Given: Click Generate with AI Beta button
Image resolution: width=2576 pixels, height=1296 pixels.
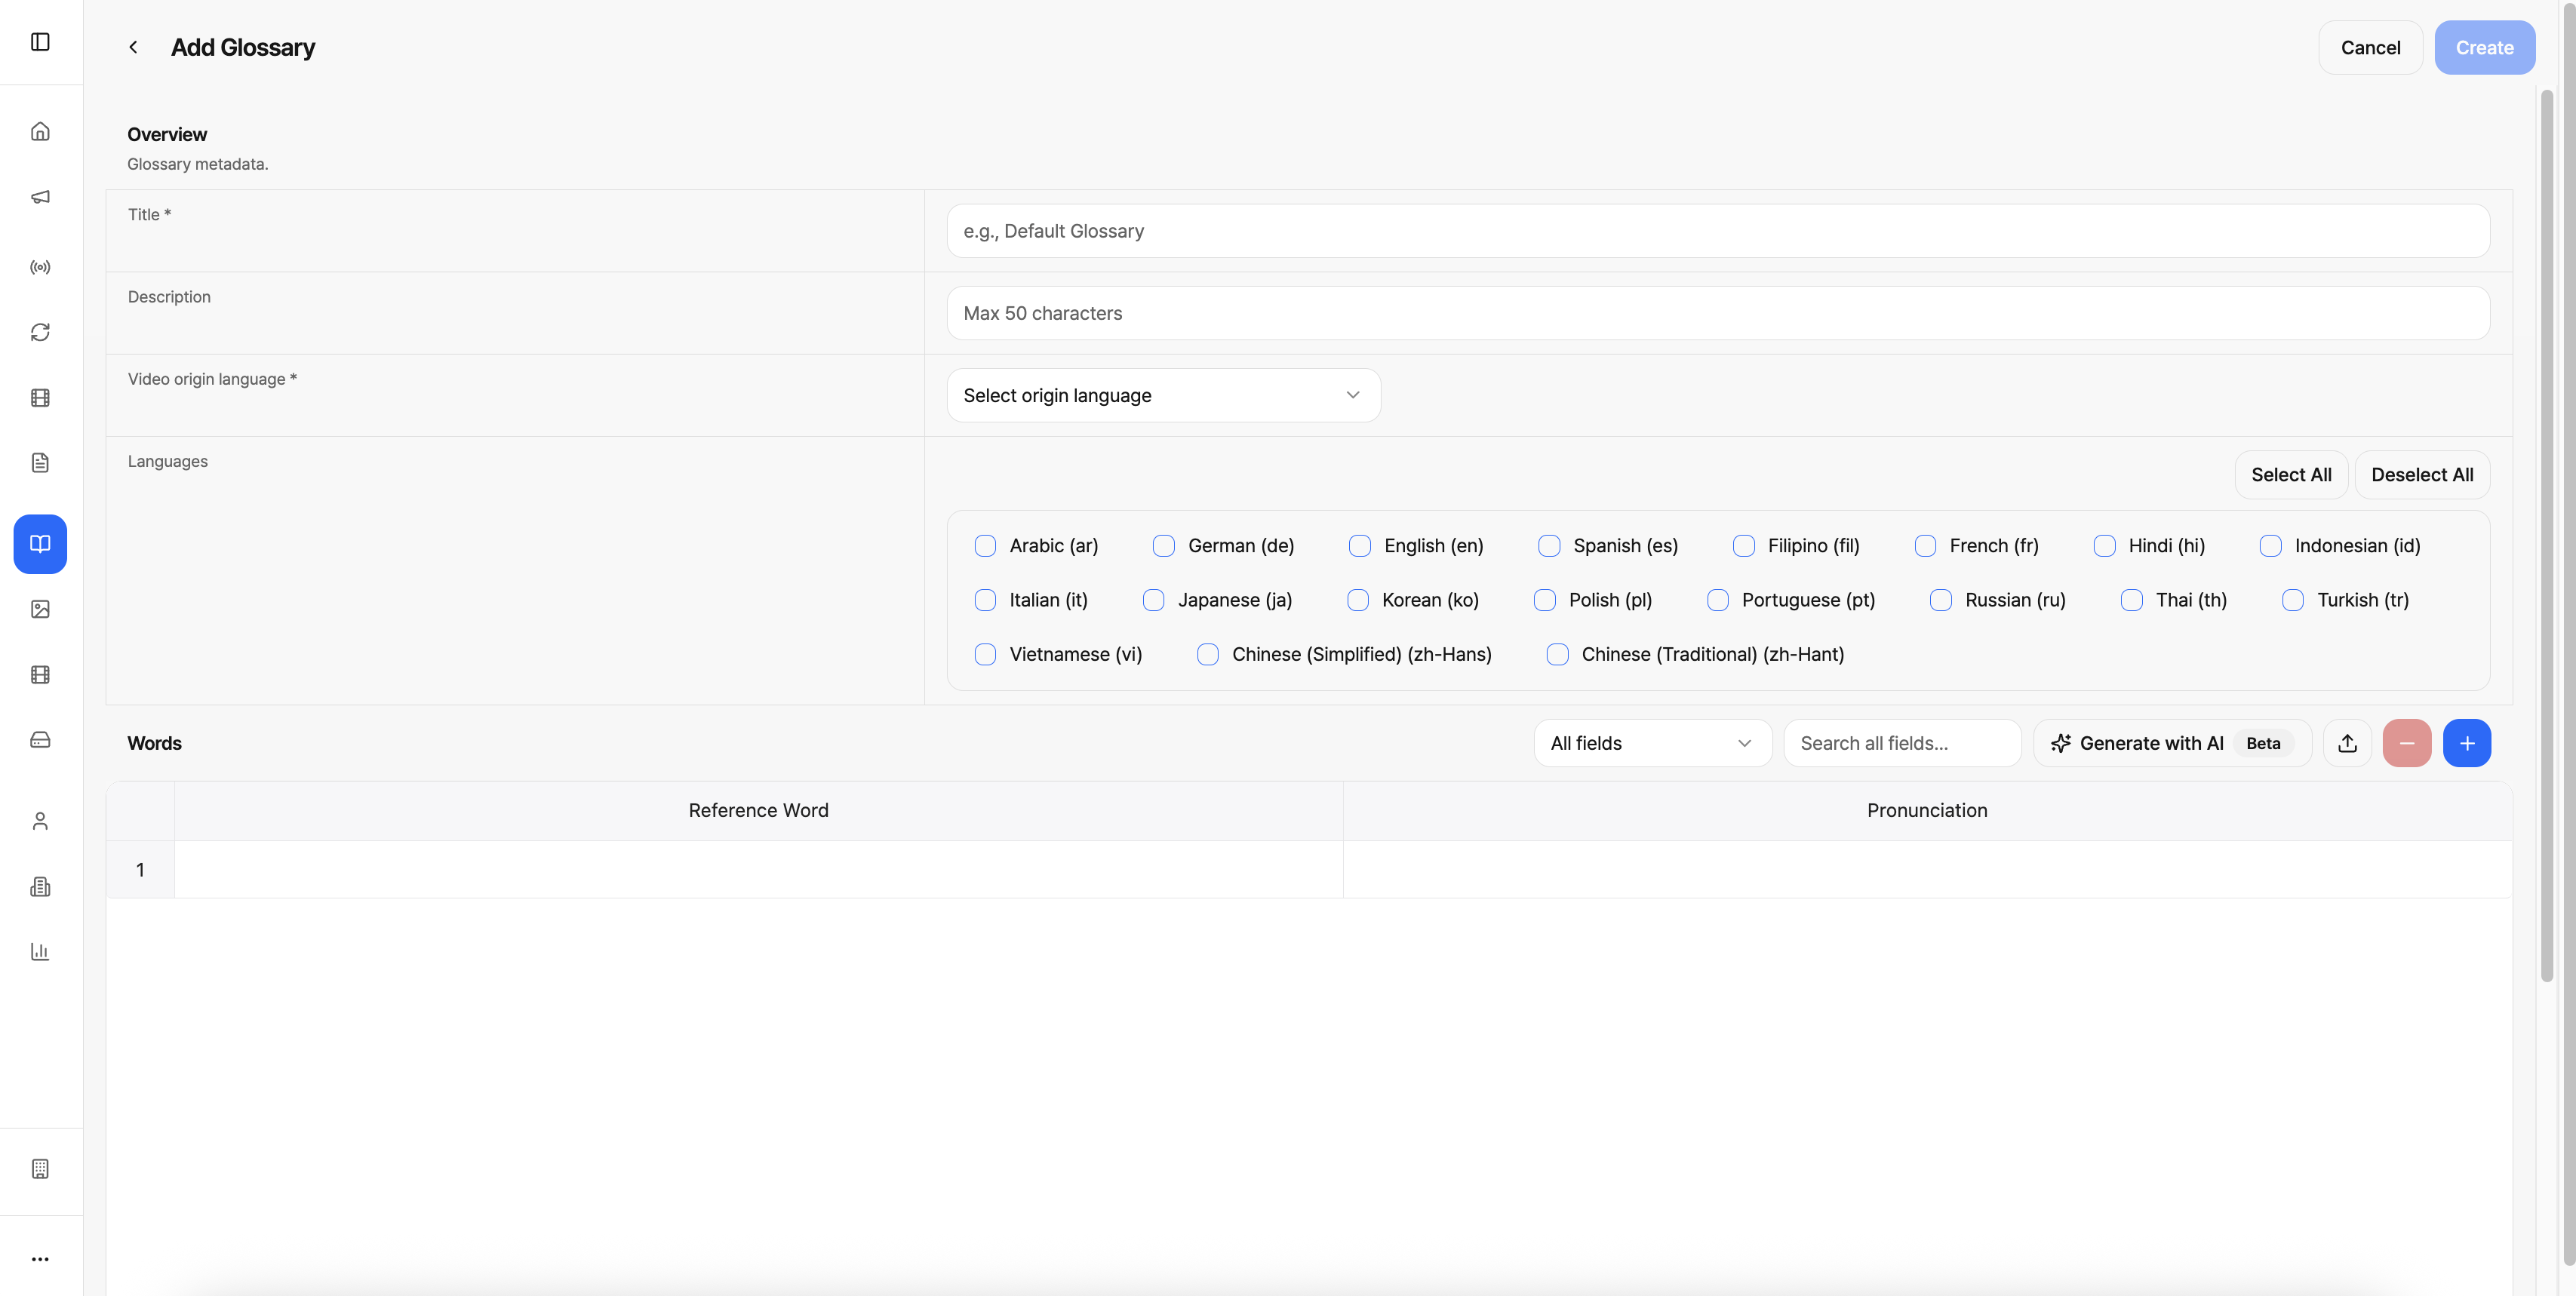Looking at the screenshot, I should [2172, 743].
